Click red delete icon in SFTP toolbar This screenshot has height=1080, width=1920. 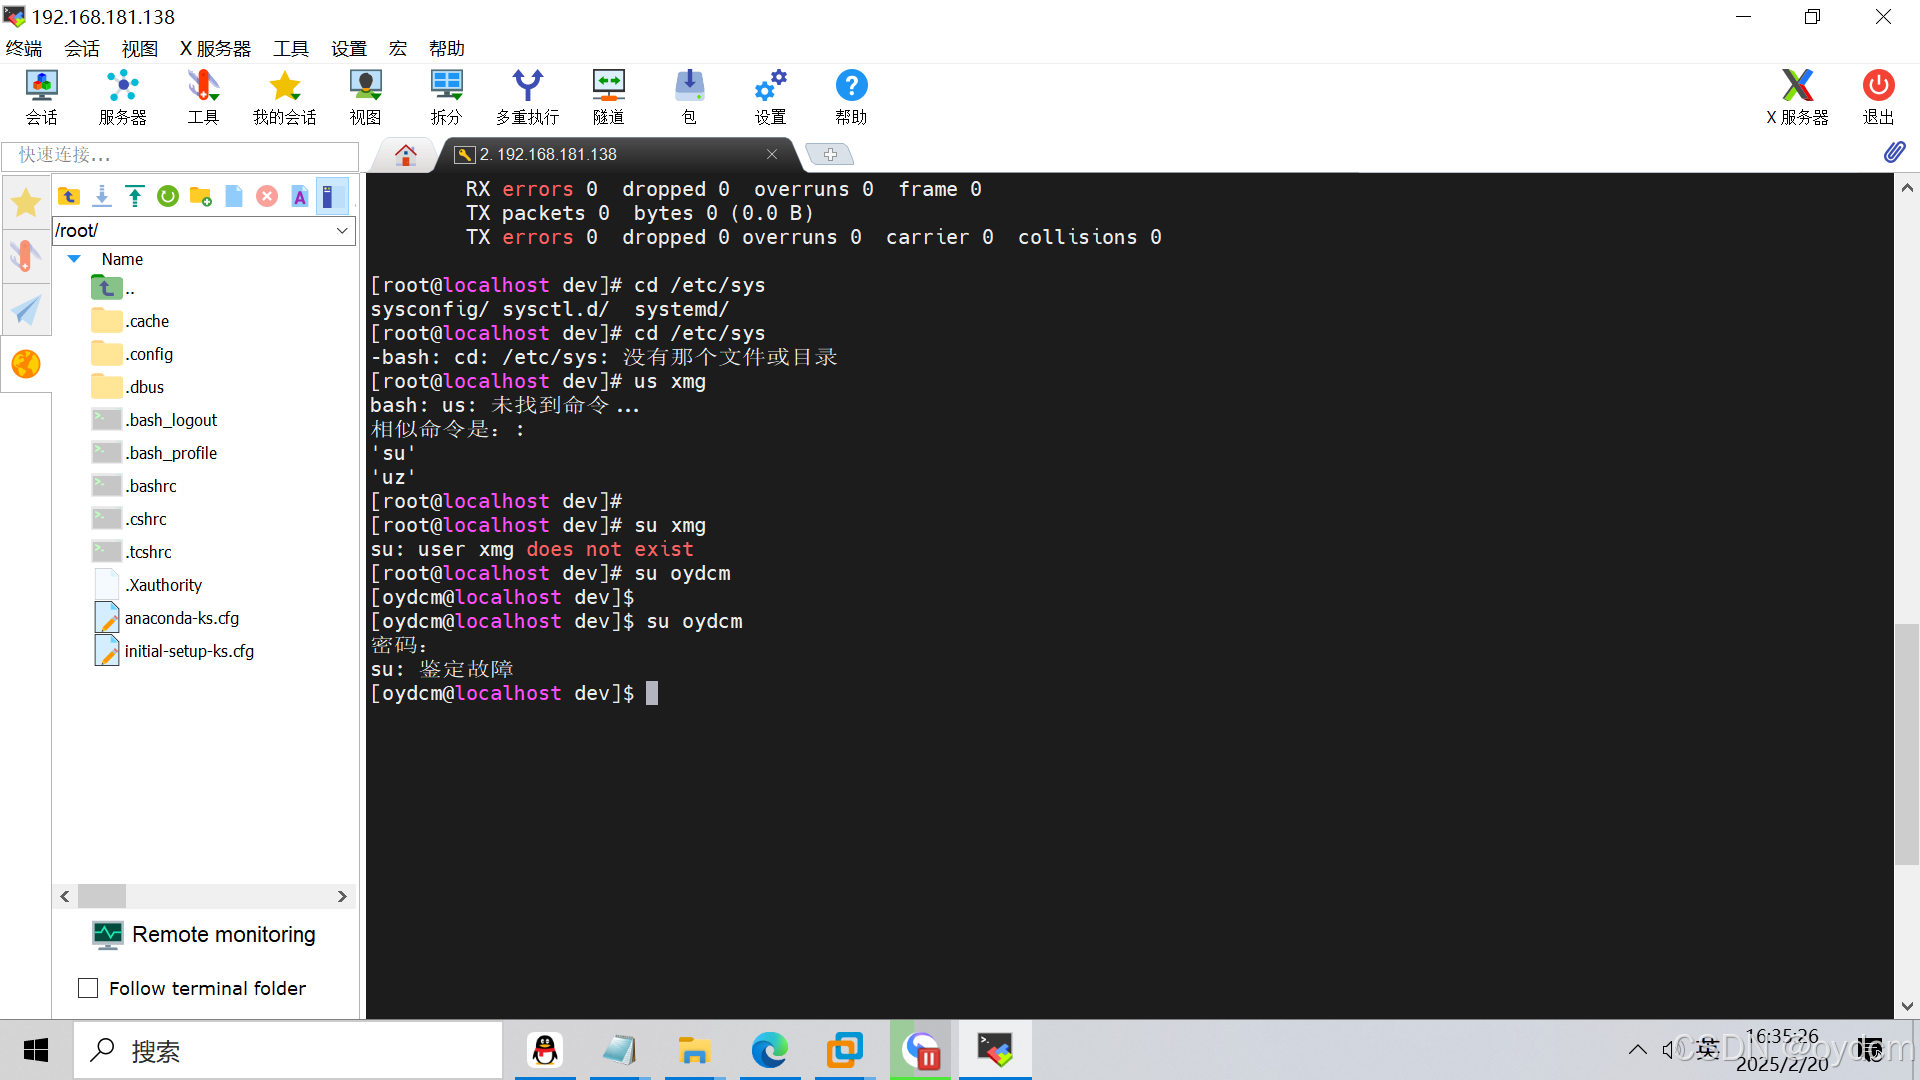click(266, 196)
